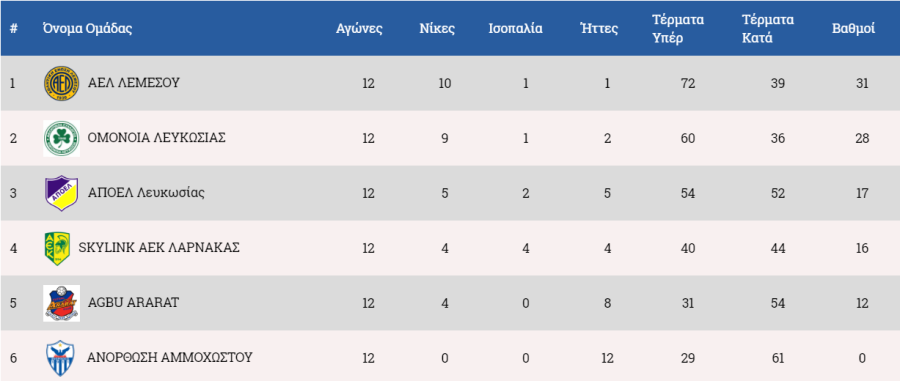Click the ΑΠΟΕΛ purple-yellow shield logo
Viewport: 900px width, 381px height.
61,193
